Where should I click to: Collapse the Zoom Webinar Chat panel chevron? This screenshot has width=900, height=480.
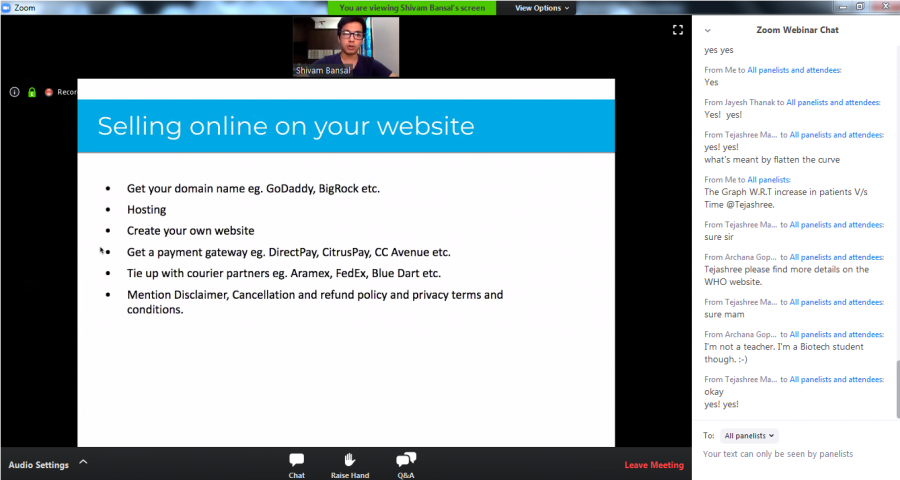click(708, 30)
